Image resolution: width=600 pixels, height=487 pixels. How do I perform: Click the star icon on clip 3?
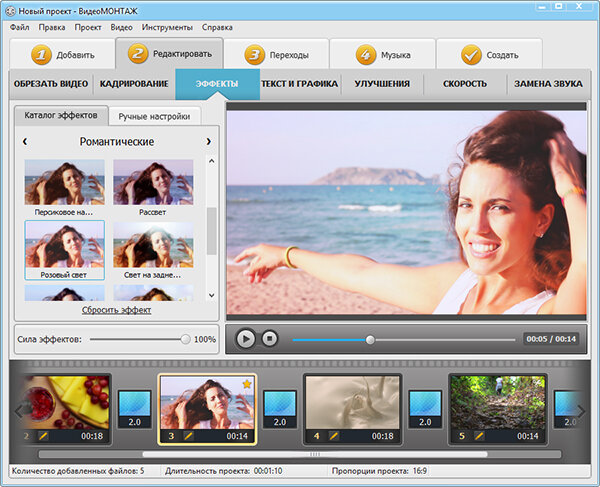pyautogui.click(x=247, y=383)
